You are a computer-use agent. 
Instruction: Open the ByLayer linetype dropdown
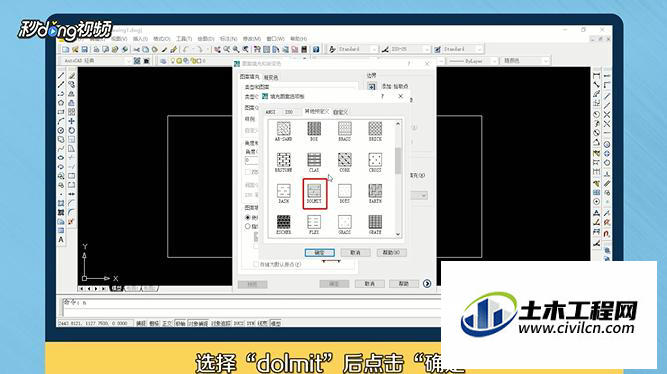(473, 61)
